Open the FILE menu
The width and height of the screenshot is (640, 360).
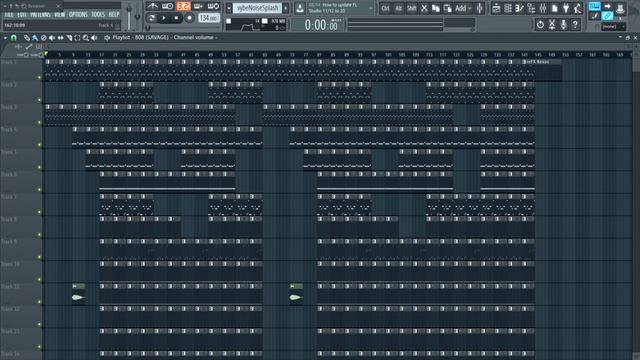tap(9, 15)
